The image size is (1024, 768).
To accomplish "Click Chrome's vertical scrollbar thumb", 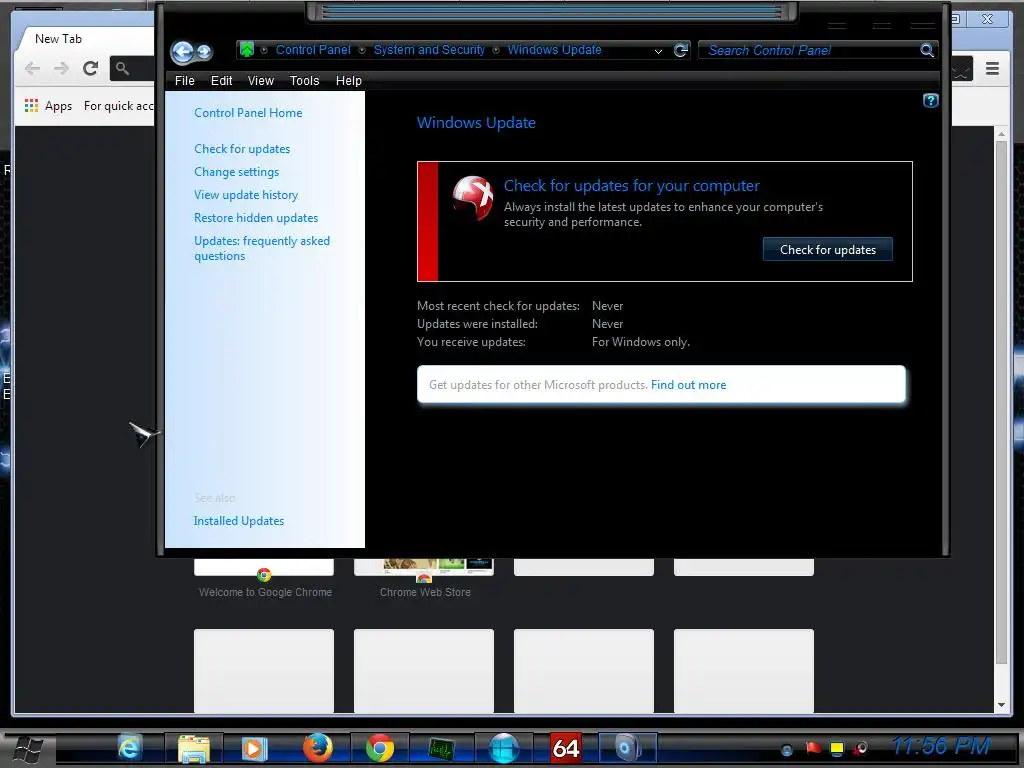I will pyautogui.click(x=1001, y=402).
